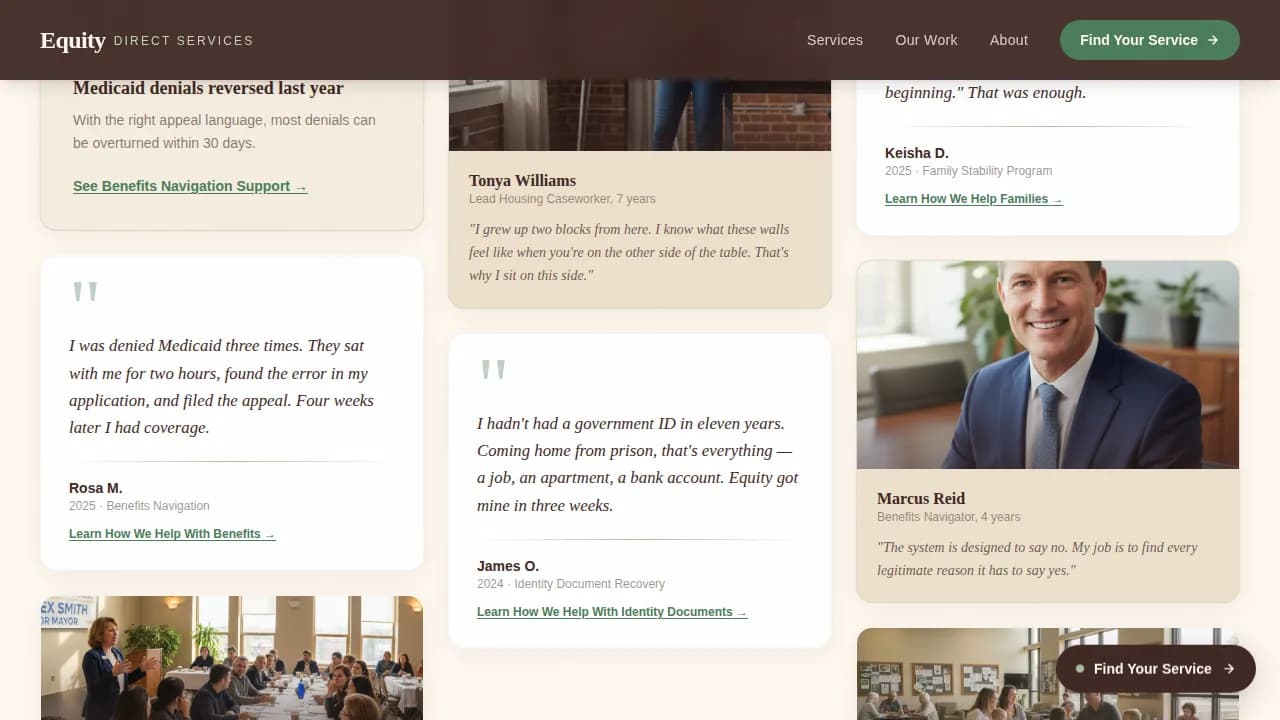Click the quotation mark icon on Rosa M.'s testimonial card
1280x720 pixels.
coord(84,291)
